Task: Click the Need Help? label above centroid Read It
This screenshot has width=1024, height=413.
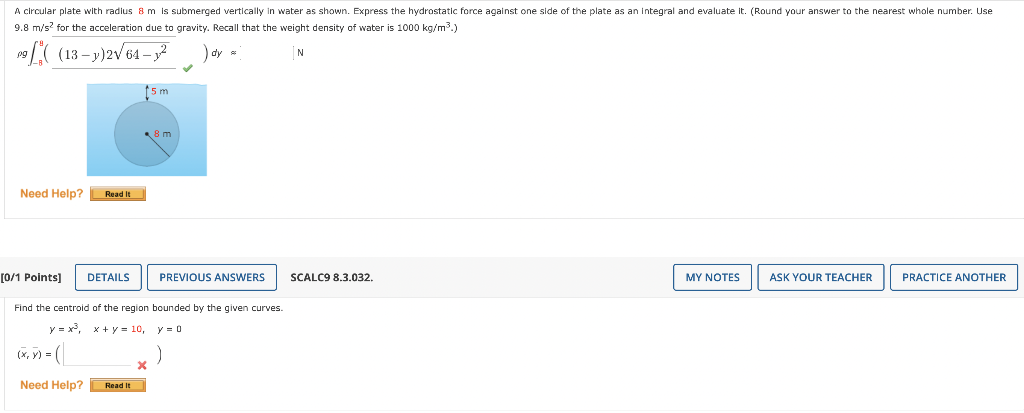Action: tap(52, 386)
